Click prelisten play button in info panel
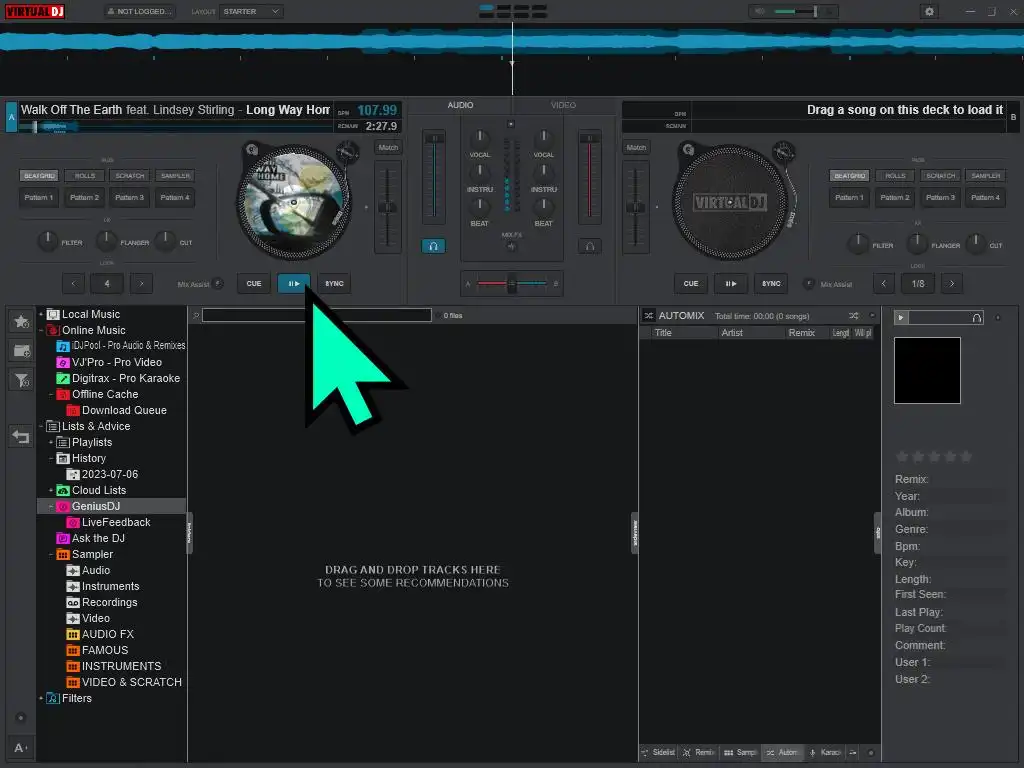 coord(901,317)
